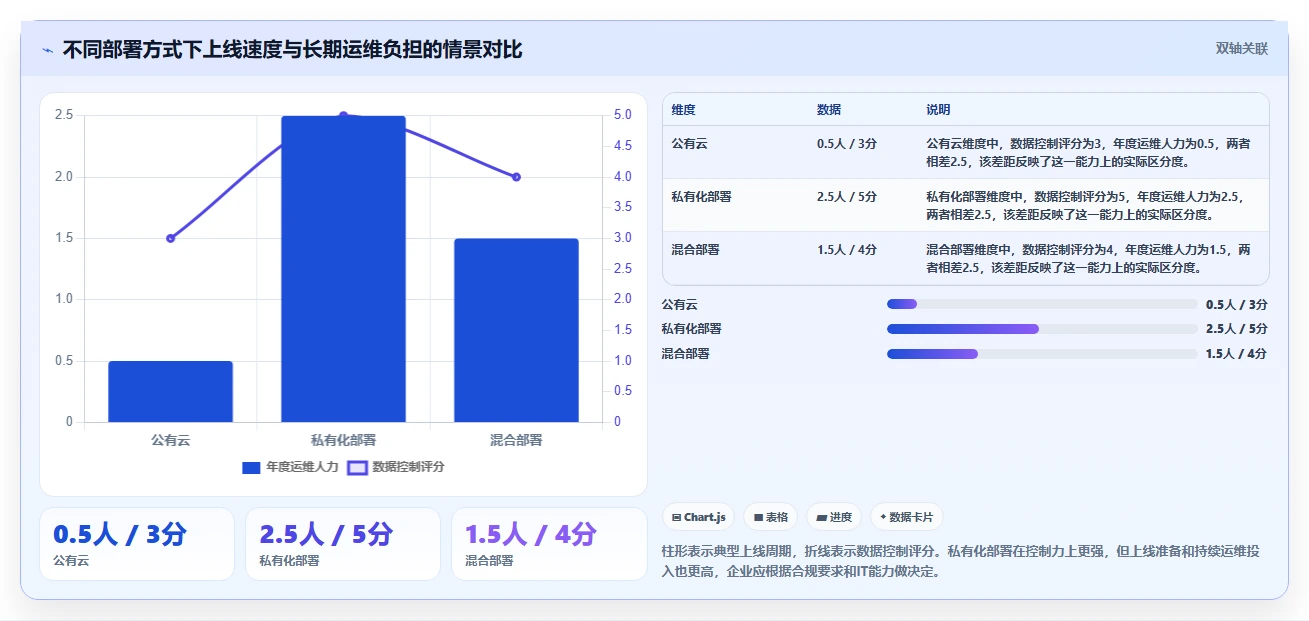Click the description starting 公有云维度中
The width and height of the screenshot is (1309, 621).
[1088, 152]
